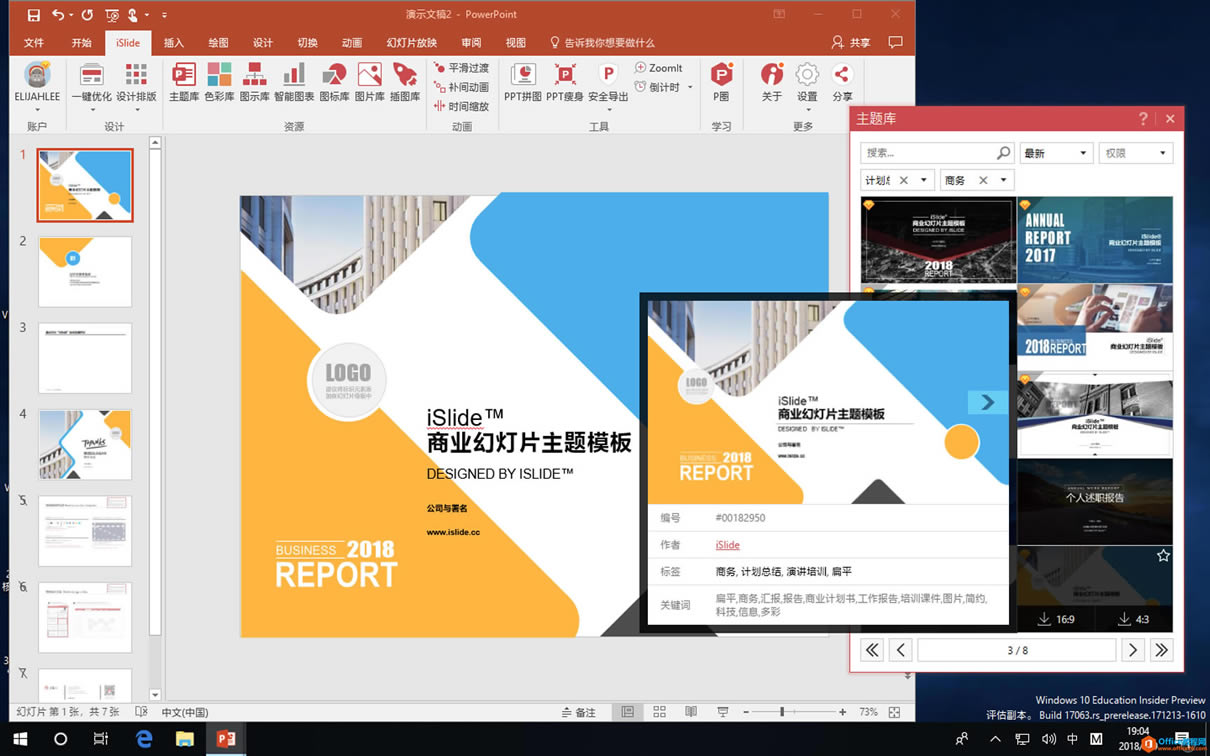Open iSlide 设置 settings
This screenshot has height=756, width=1210.
pos(806,80)
